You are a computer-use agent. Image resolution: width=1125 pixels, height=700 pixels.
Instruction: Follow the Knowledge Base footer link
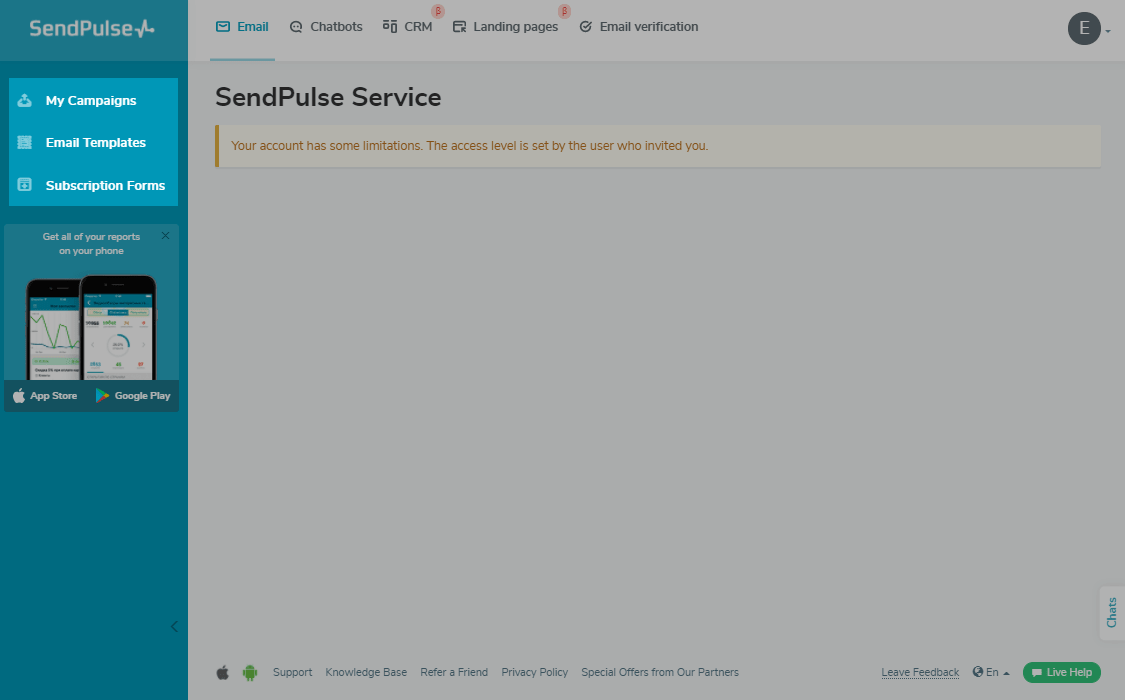[366, 673]
